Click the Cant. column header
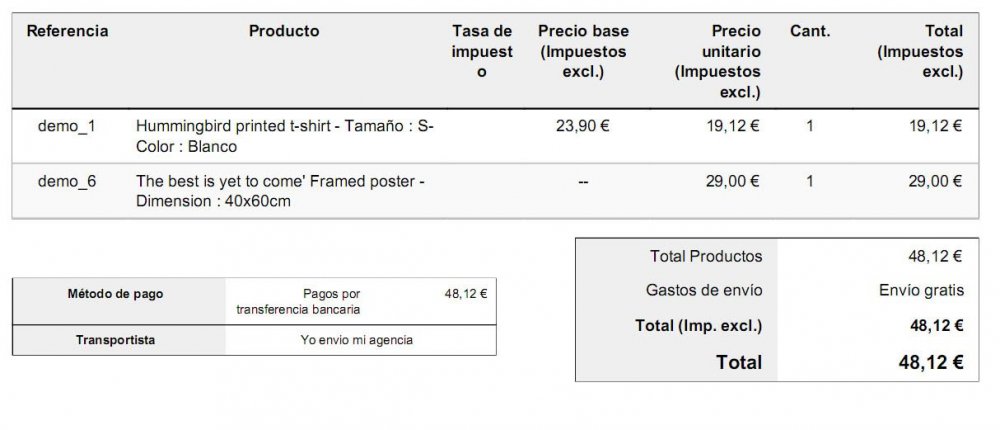This screenshot has width=1000, height=430. [x=810, y=31]
